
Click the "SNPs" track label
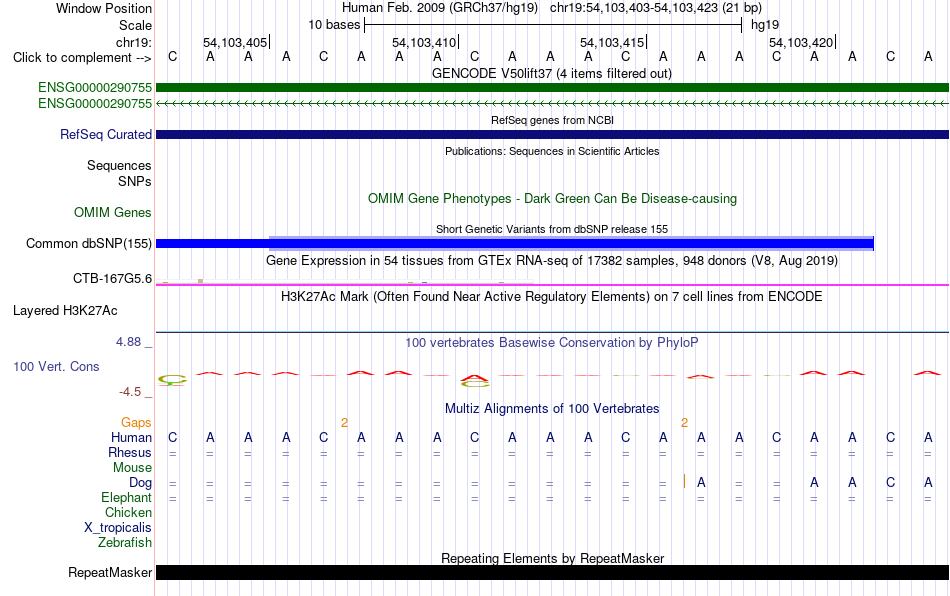[x=135, y=181]
